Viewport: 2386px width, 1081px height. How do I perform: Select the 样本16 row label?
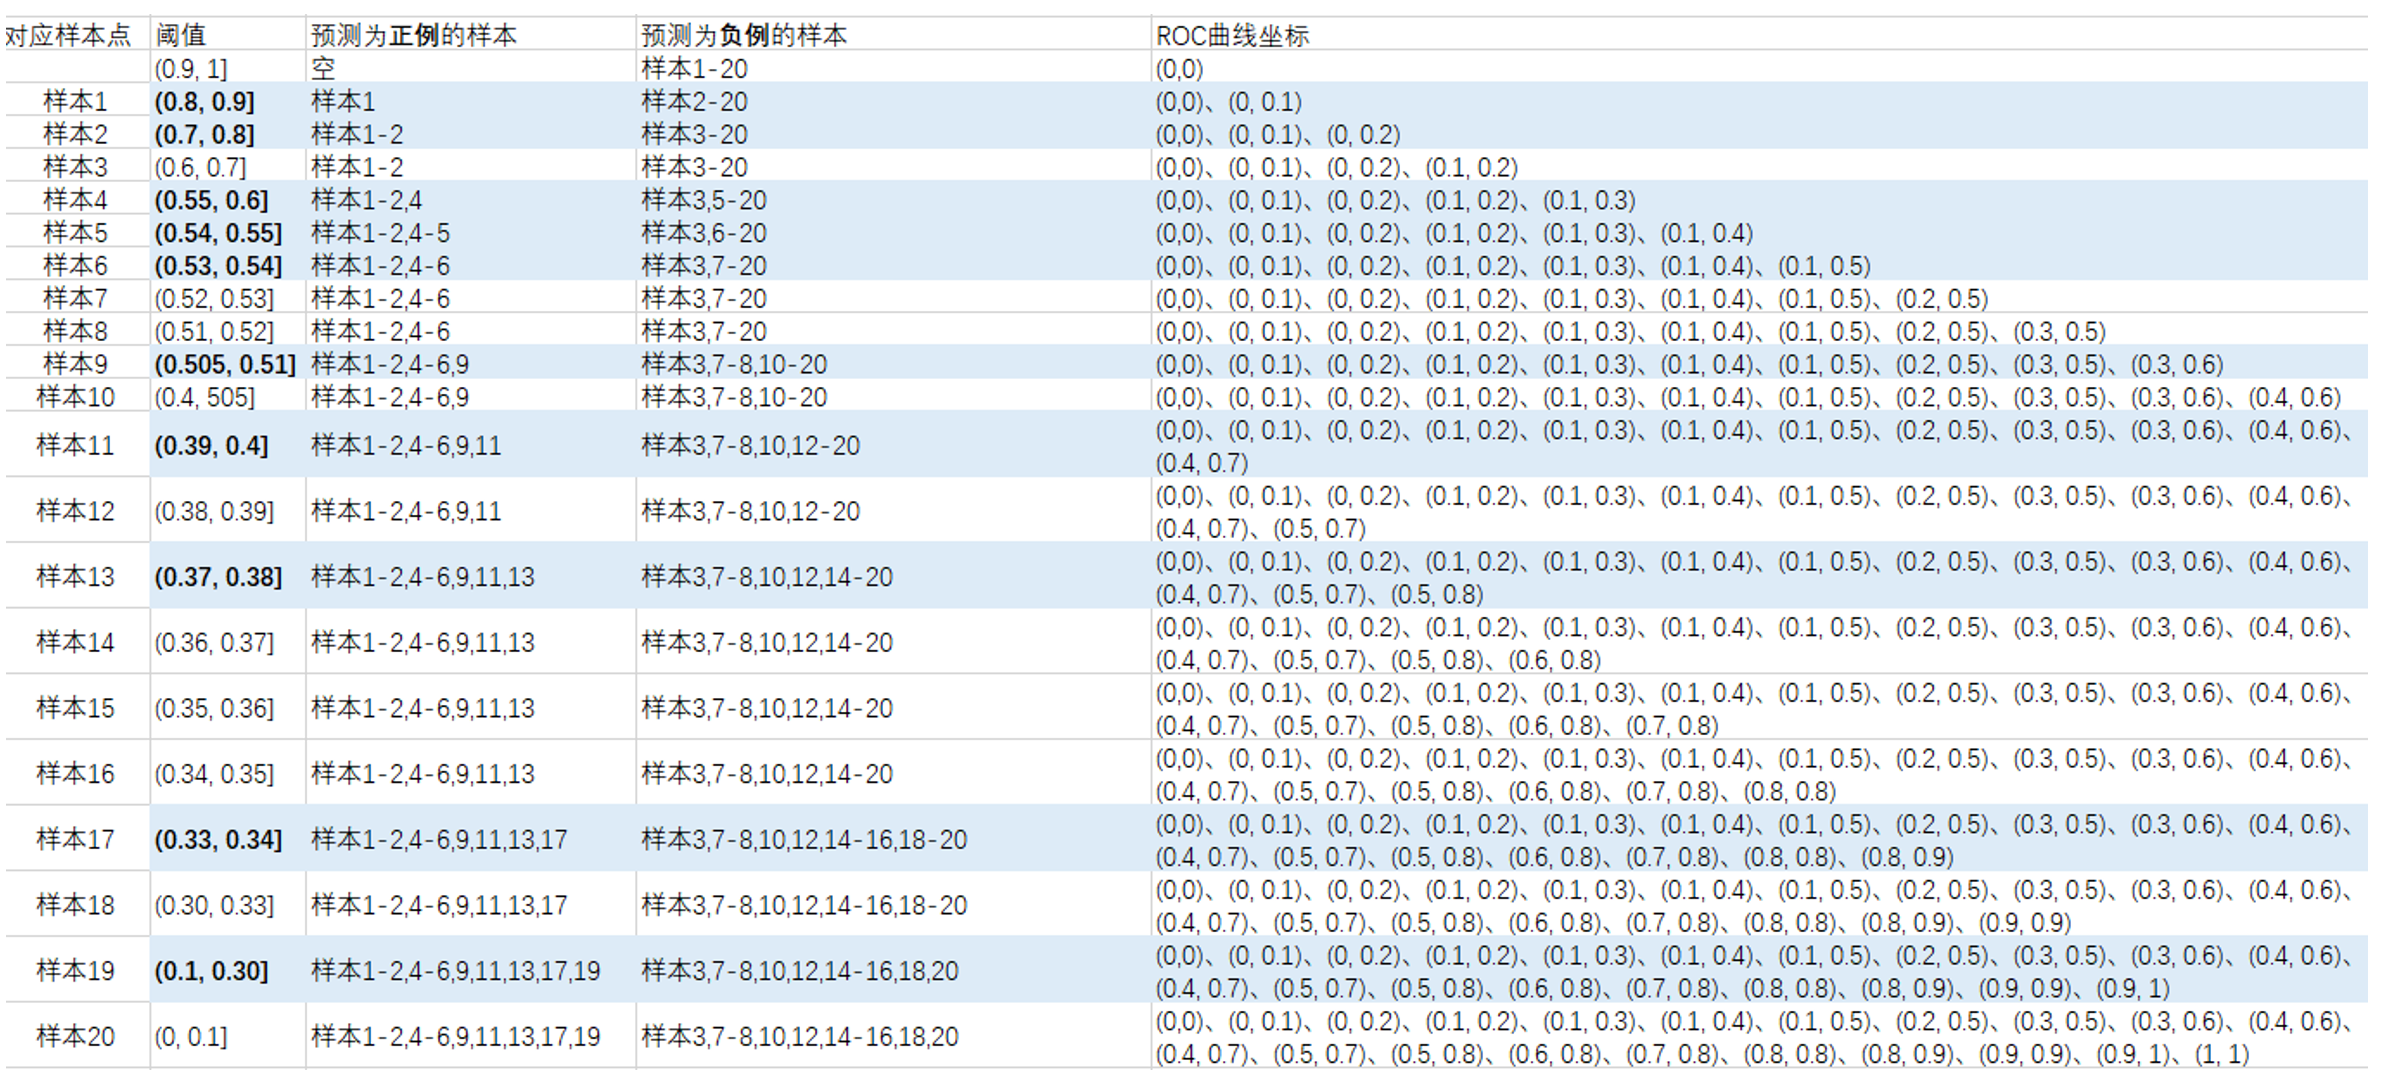(75, 774)
